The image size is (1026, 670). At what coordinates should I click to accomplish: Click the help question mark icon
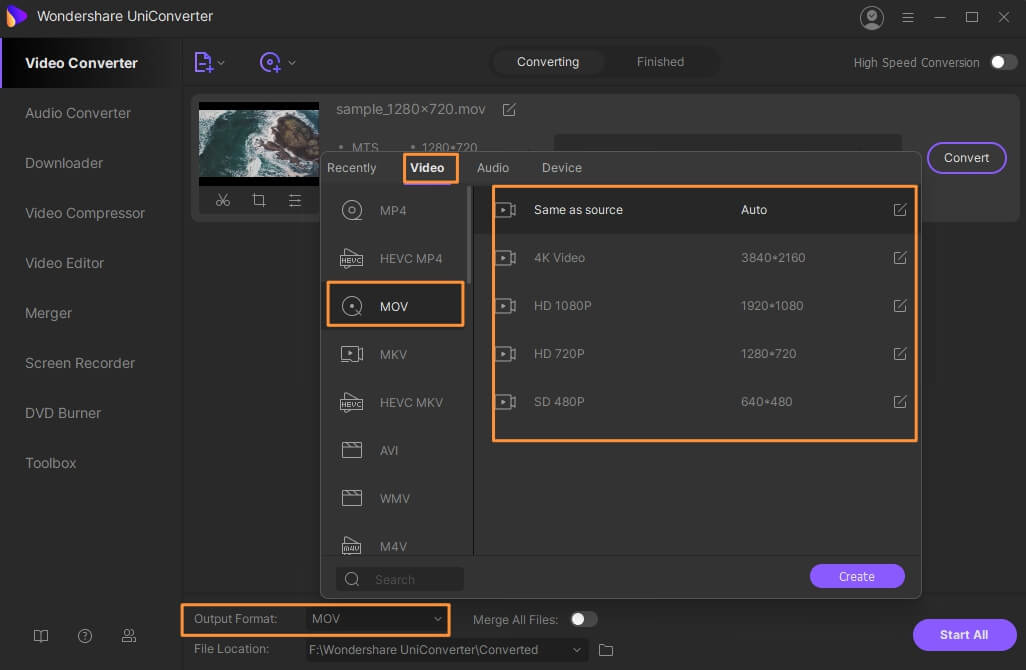pos(85,636)
